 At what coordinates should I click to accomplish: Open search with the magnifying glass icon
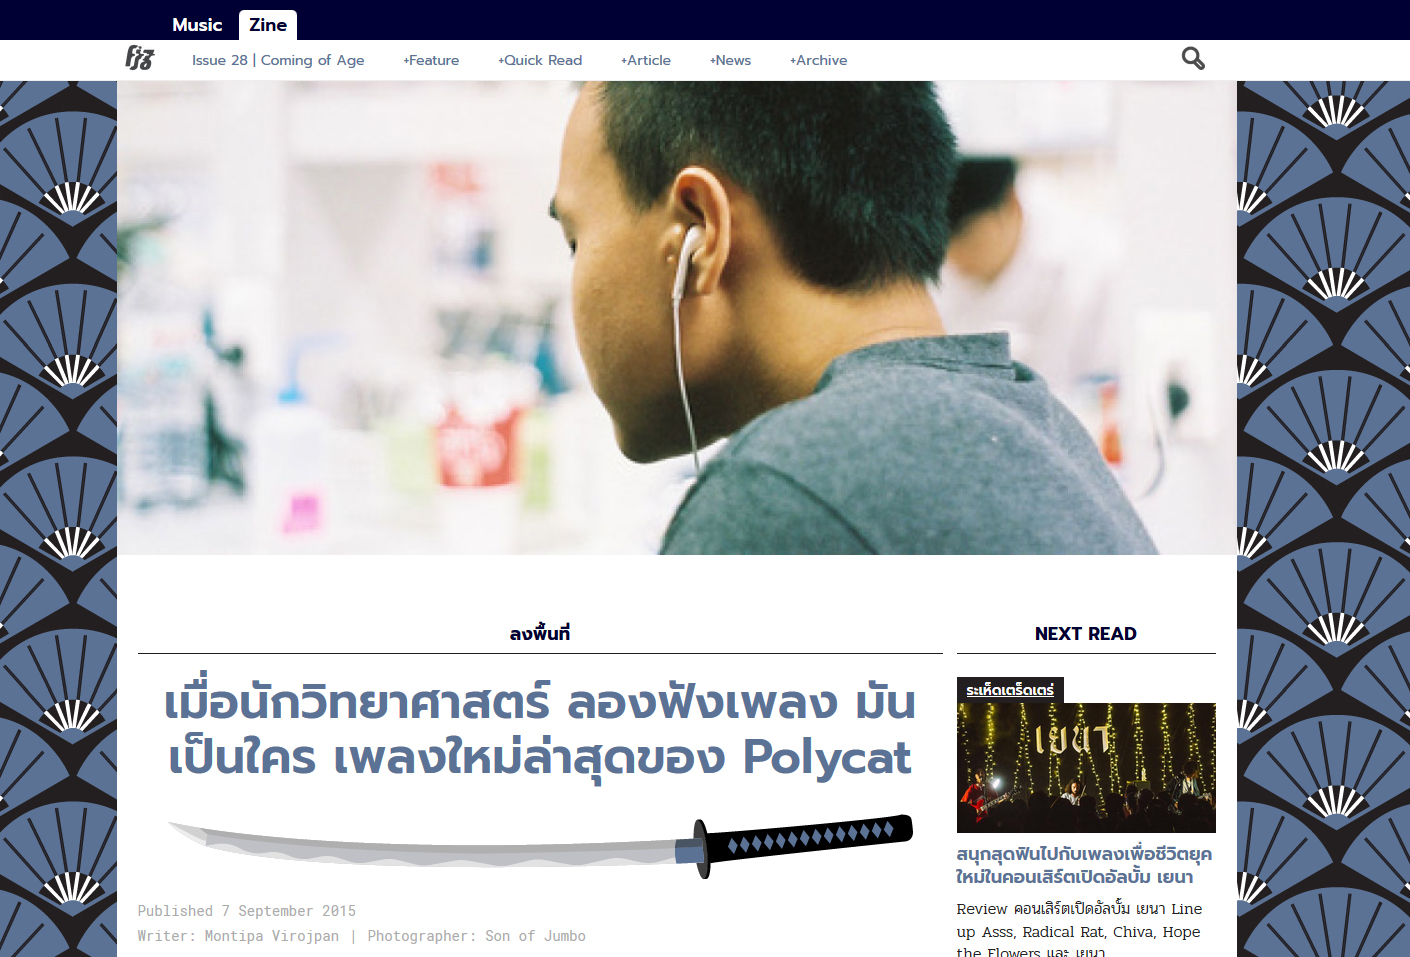(1192, 59)
